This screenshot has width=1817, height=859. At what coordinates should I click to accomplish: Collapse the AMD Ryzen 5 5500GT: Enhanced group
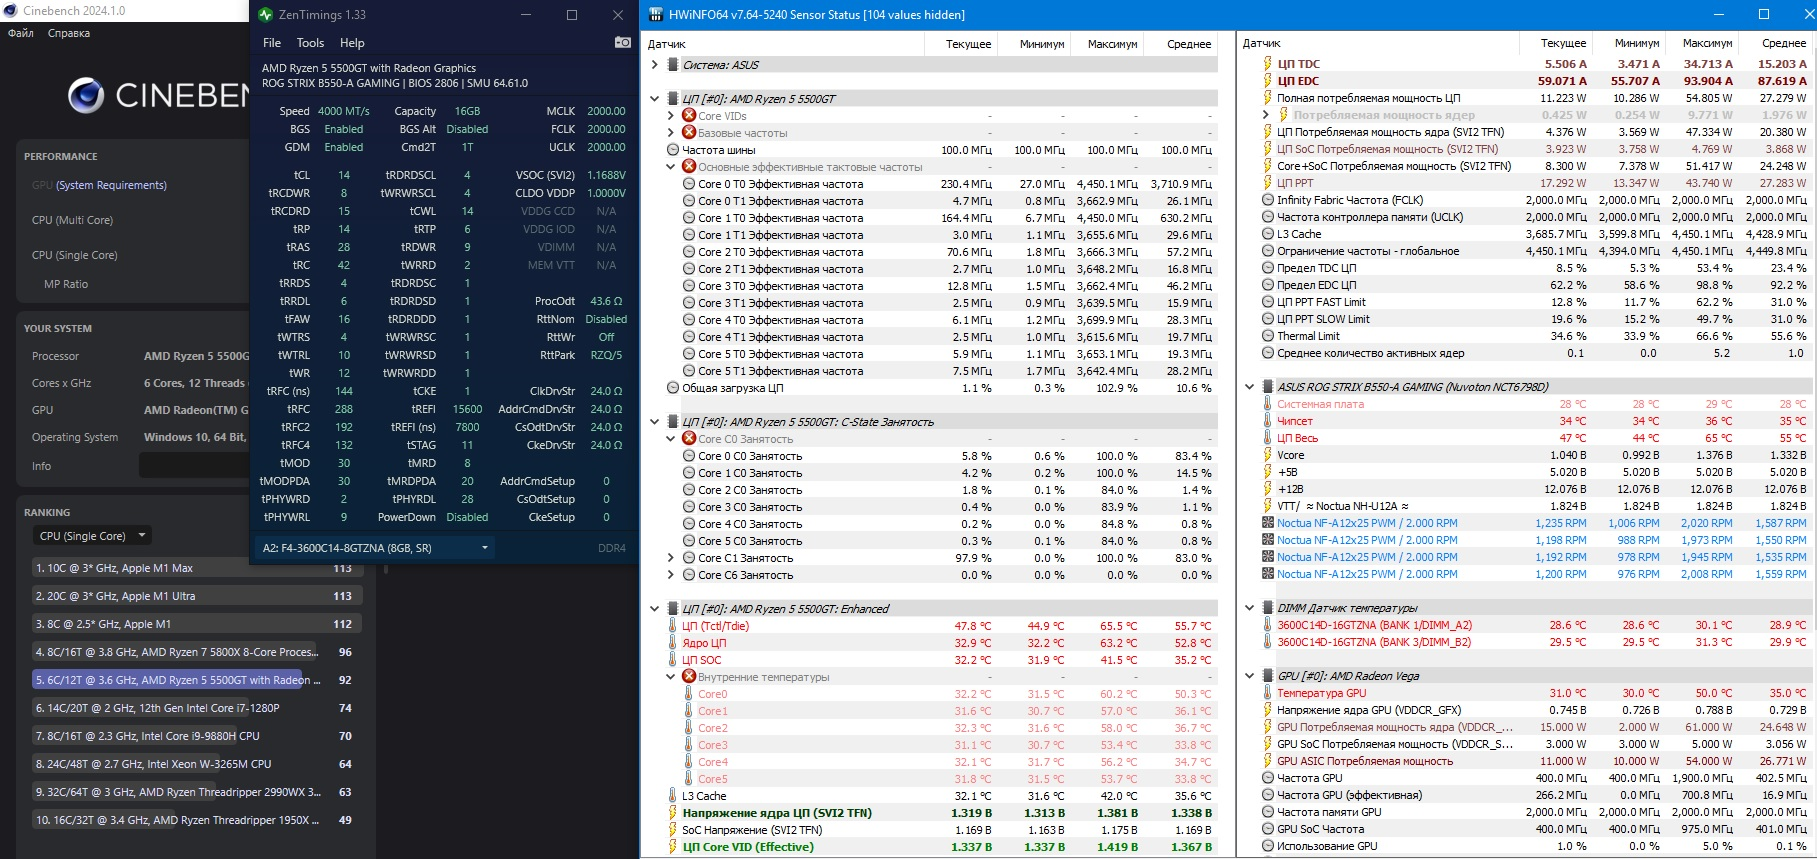click(x=655, y=609)
